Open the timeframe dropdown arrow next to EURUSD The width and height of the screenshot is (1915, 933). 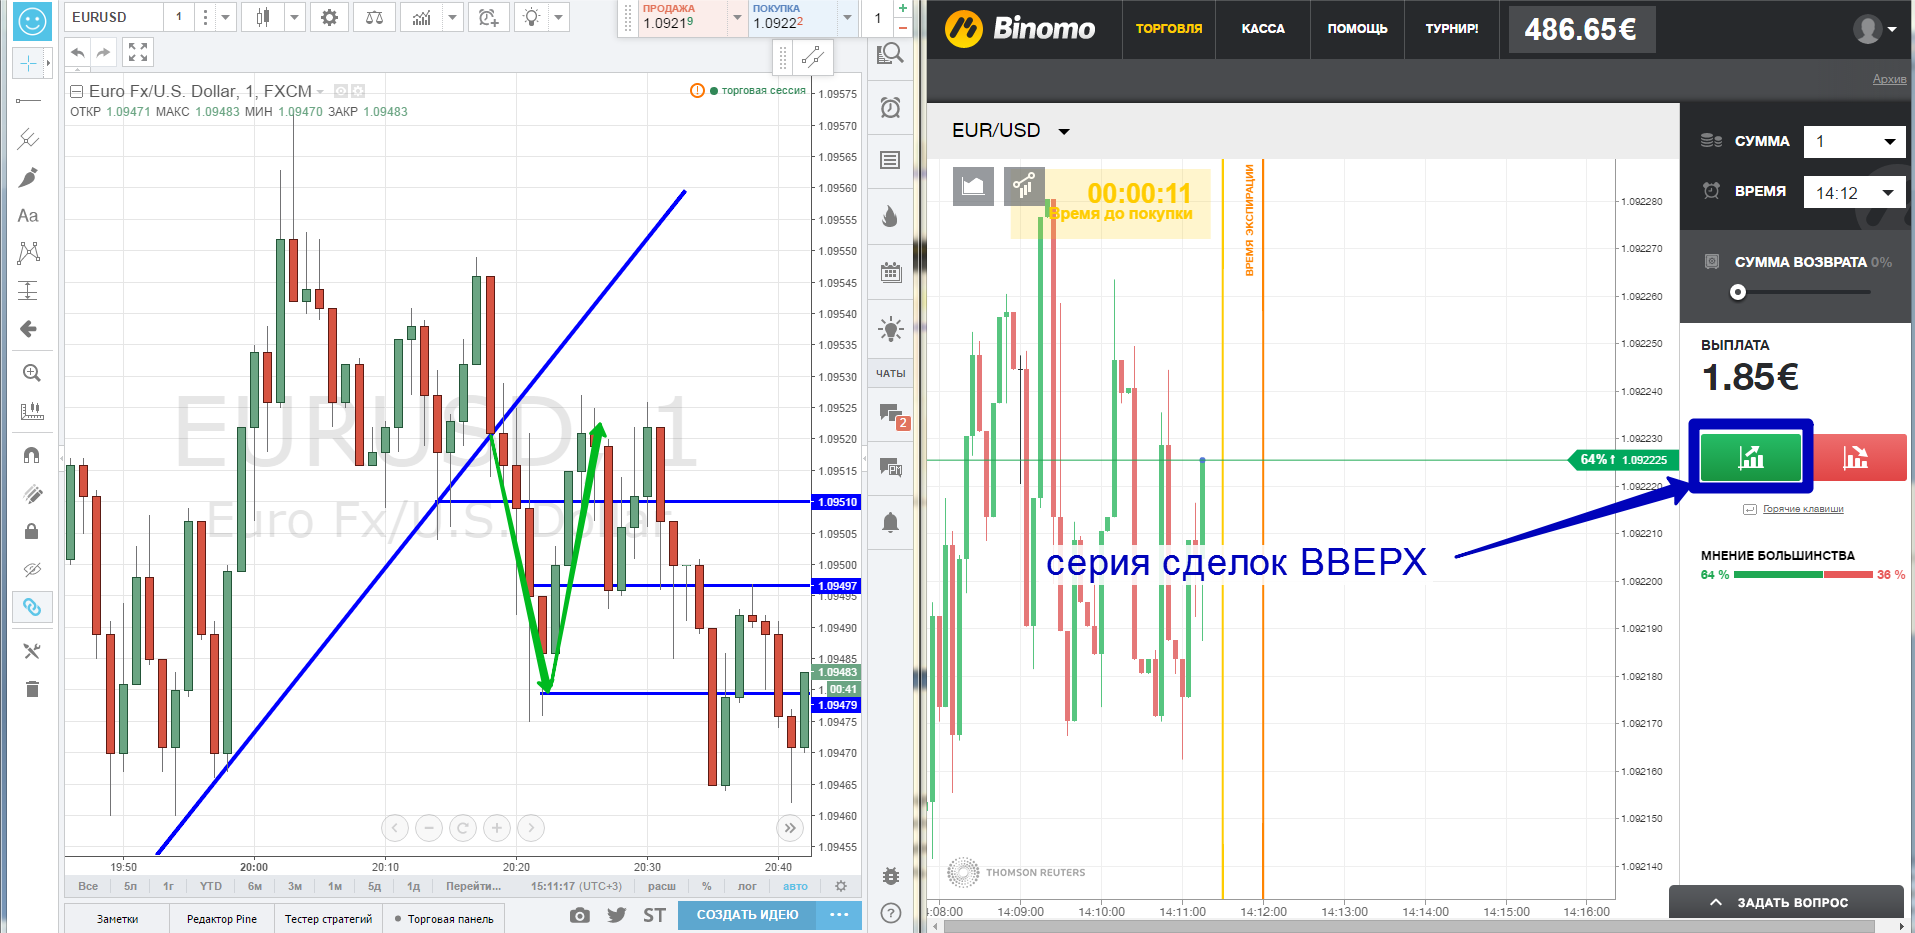(x=226, y=17)
